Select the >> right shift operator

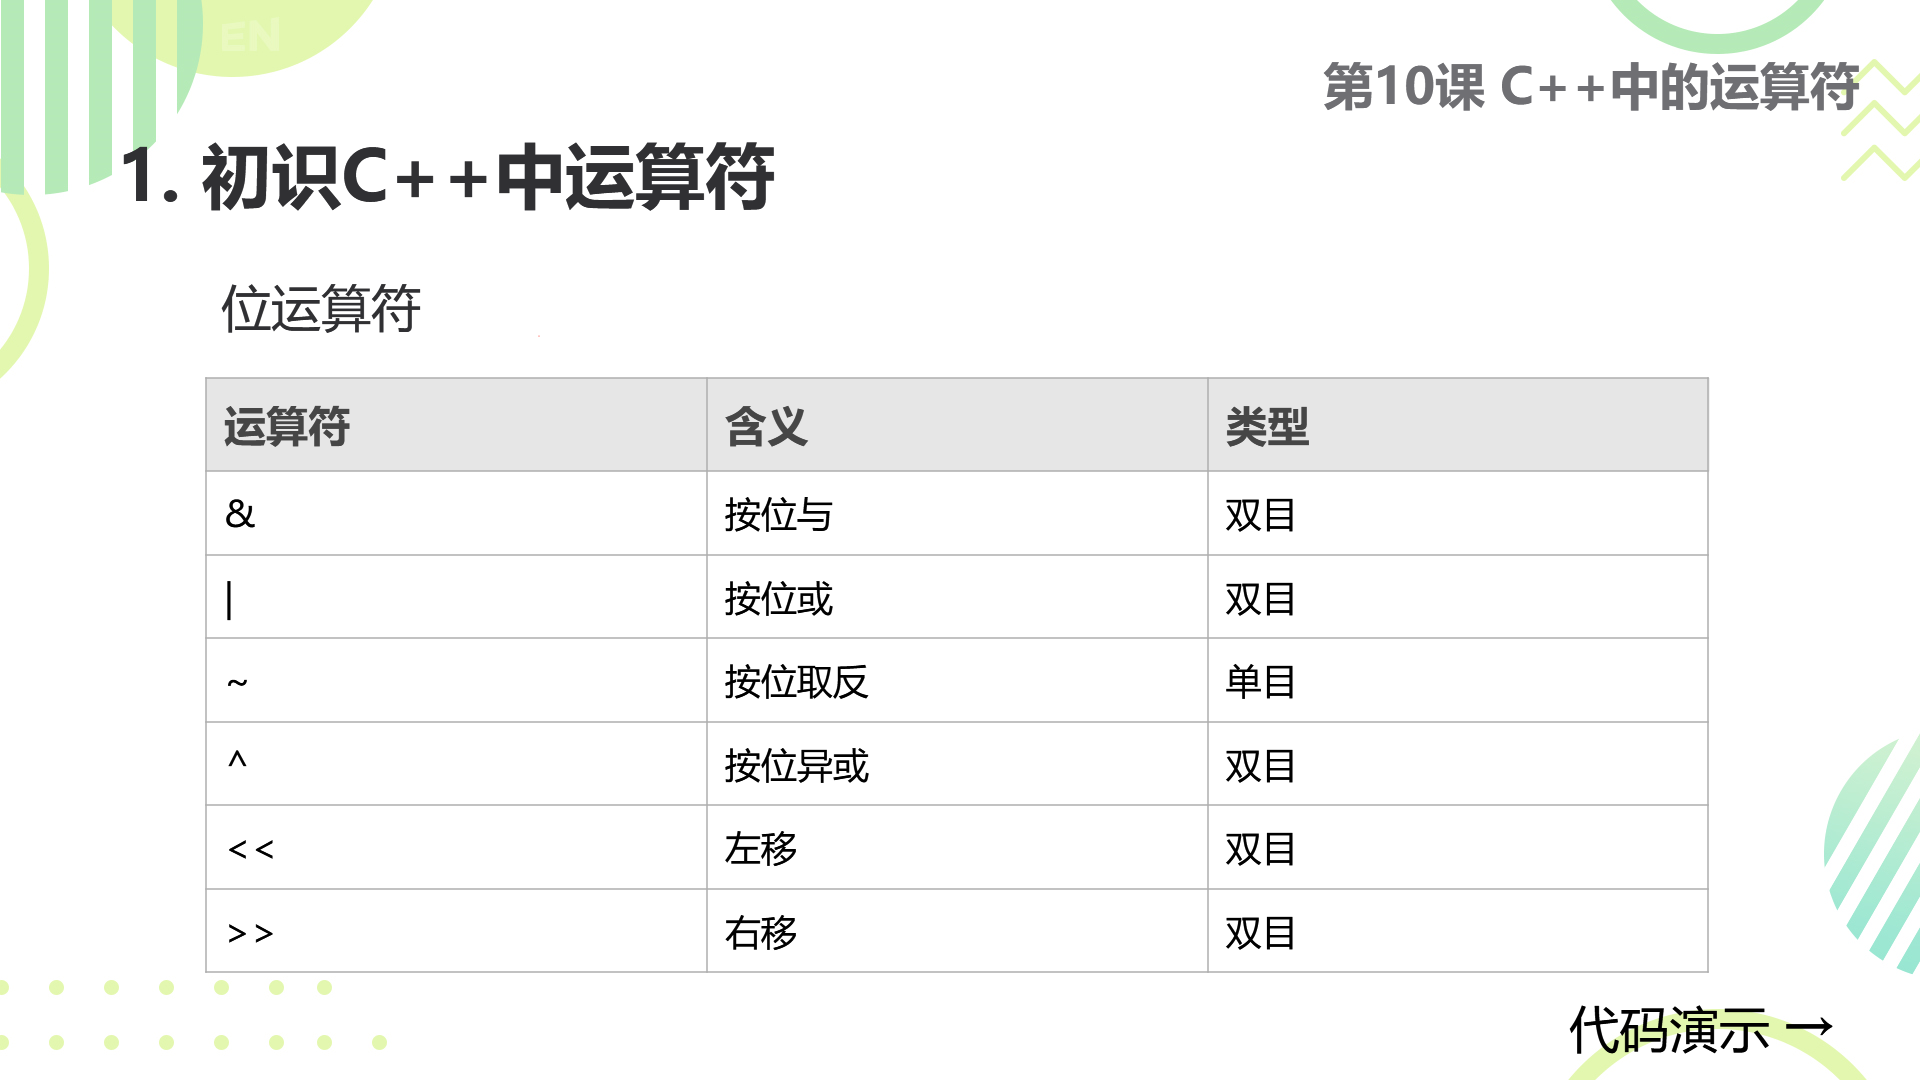250,934
